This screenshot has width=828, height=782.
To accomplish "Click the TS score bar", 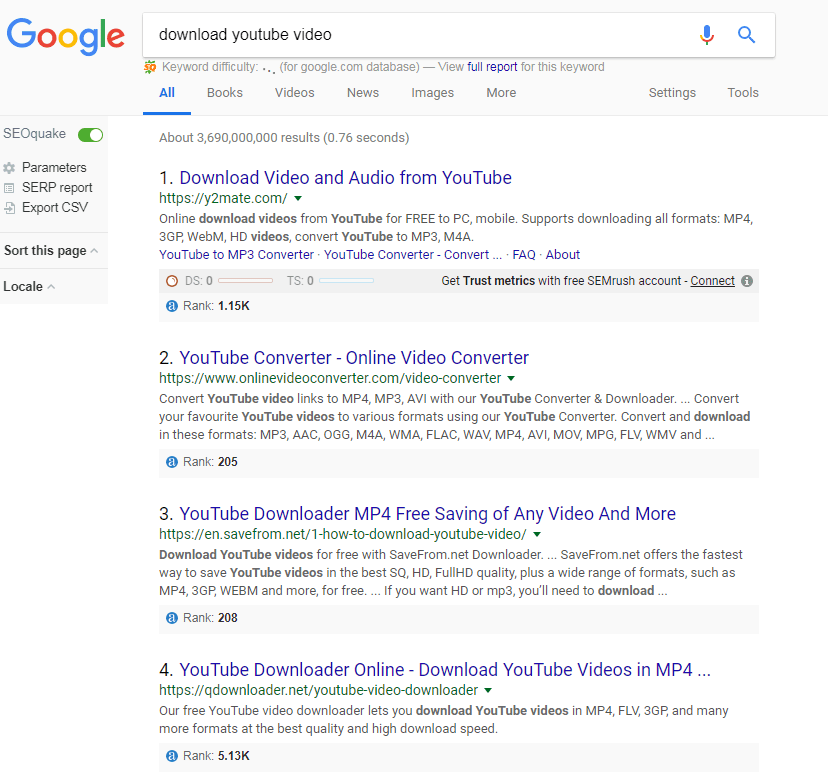I will click(x=346, y=281).
